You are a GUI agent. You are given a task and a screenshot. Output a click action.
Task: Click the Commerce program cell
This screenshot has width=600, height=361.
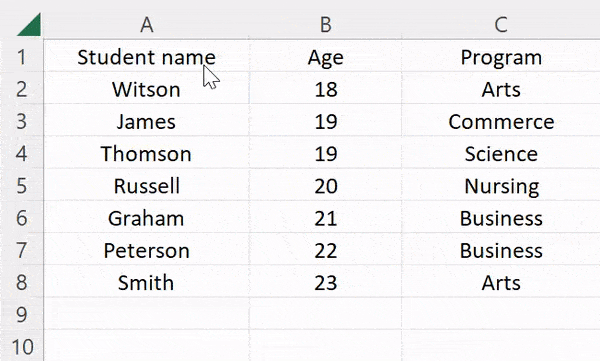[x=501, y=121]
